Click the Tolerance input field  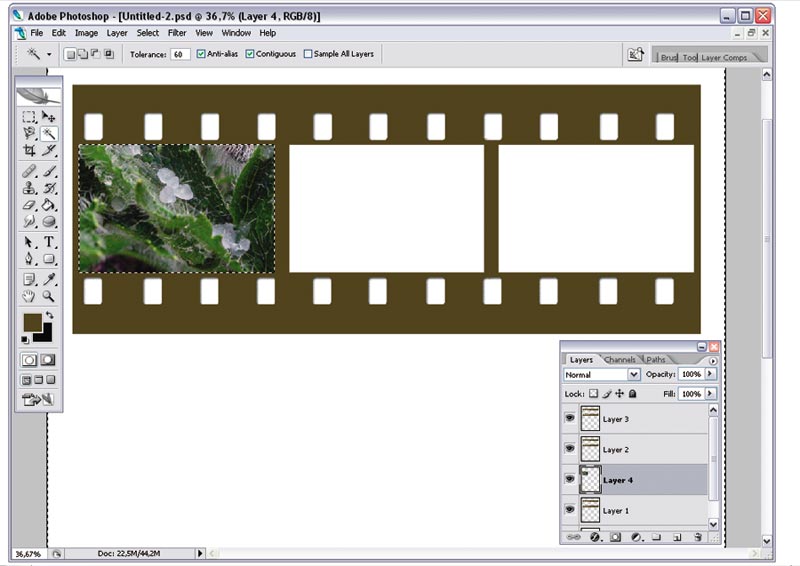coord(180,54)
